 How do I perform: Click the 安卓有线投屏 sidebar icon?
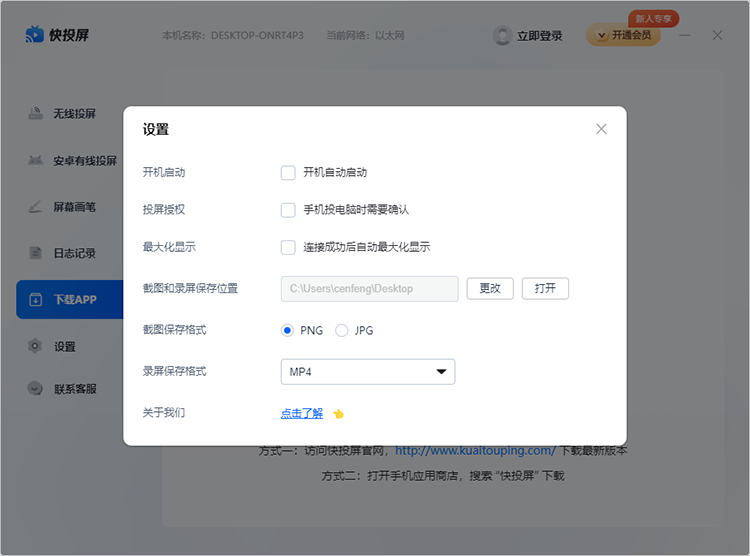coord(35,160)
